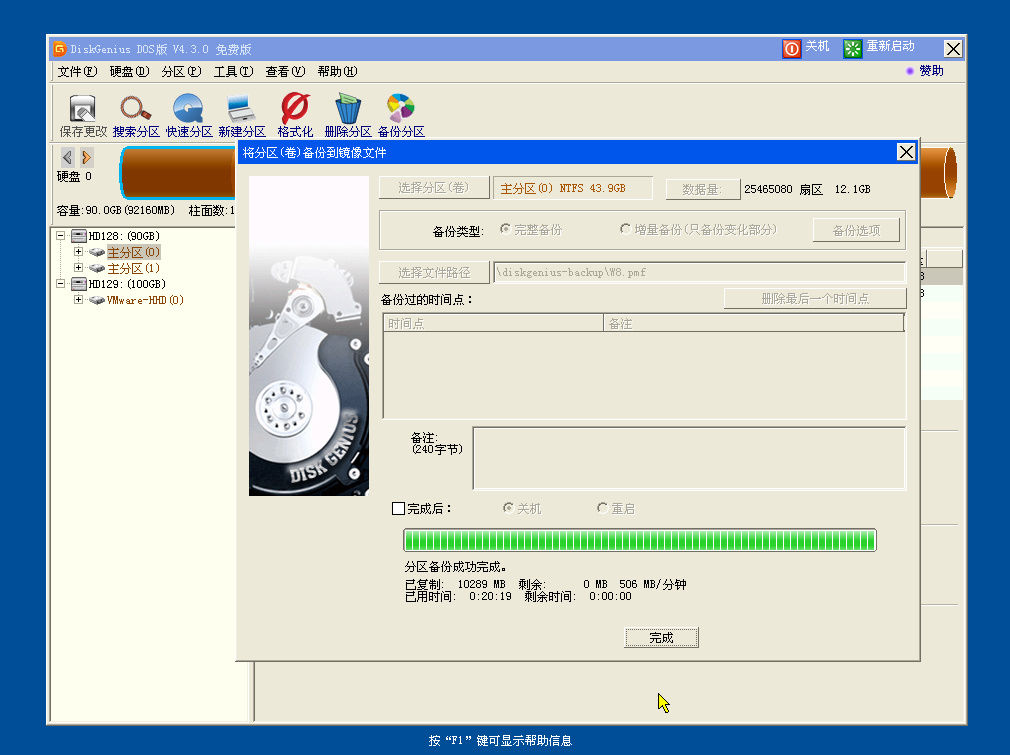The width and height of the screenshot is (1010, 755).
Task: Open the 工具(T) menu
Action: tap(233, 72)
